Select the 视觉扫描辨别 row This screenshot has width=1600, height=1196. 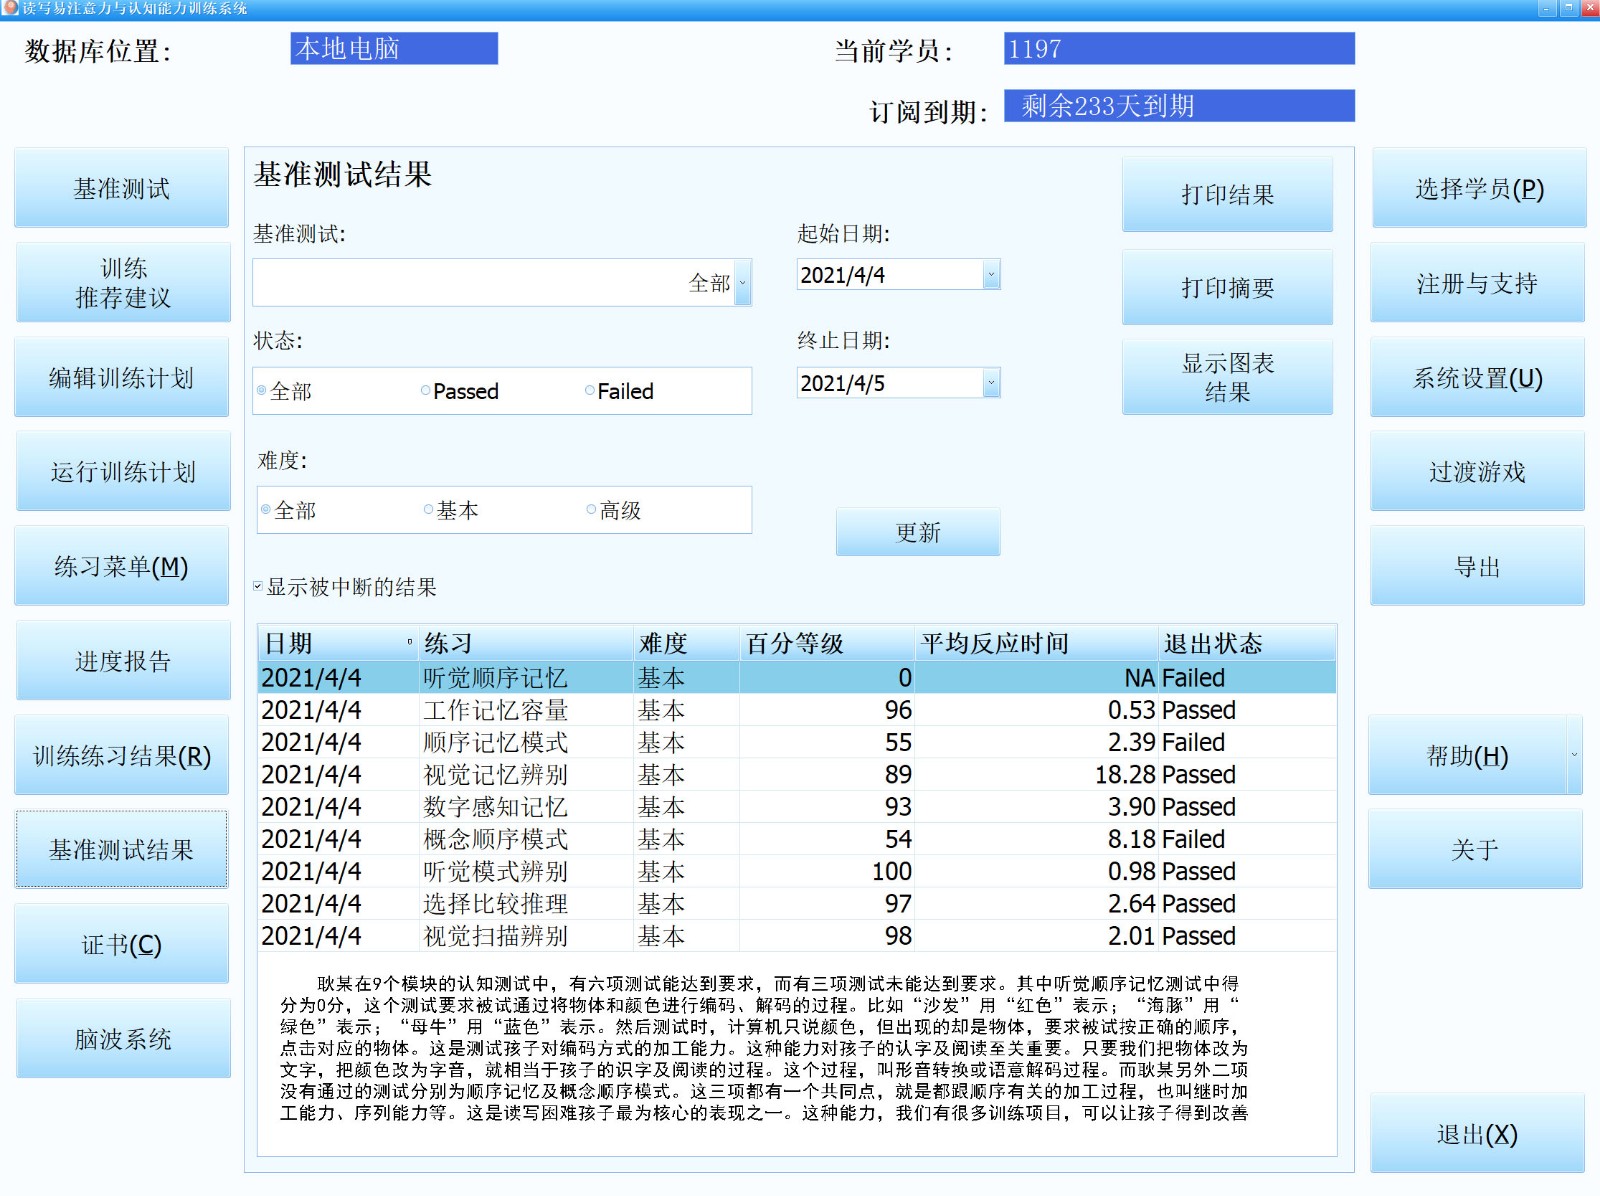click(797, 935)
